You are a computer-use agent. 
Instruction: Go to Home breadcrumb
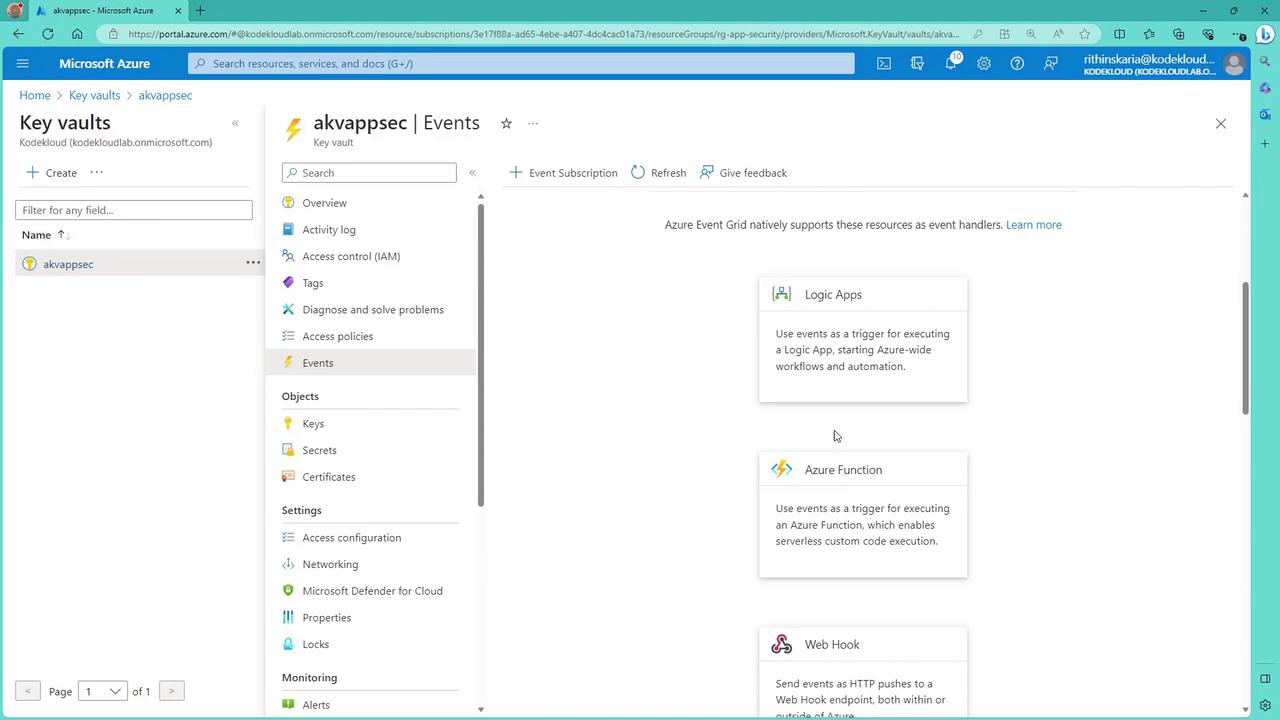point(34,95)
